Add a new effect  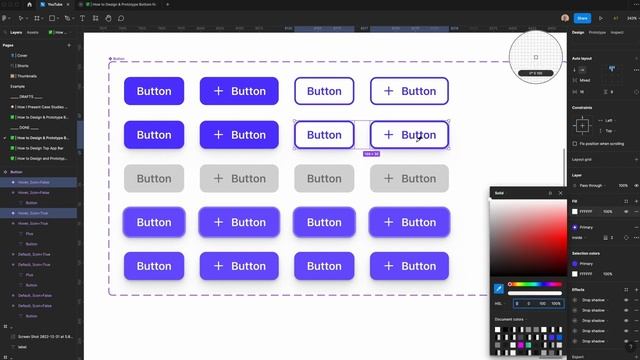636,290
